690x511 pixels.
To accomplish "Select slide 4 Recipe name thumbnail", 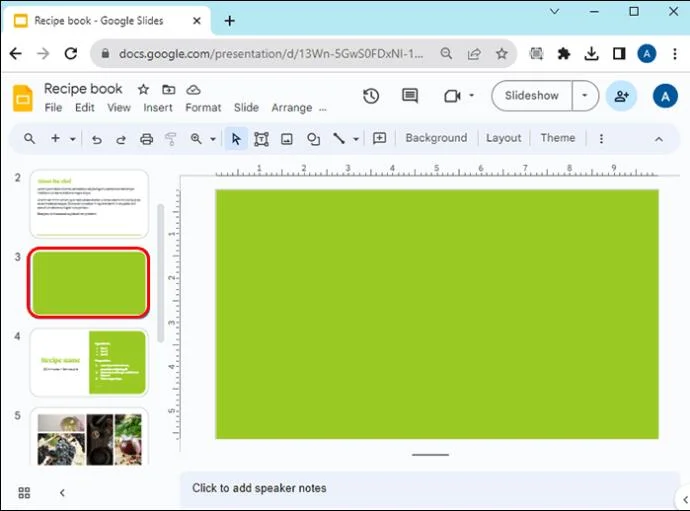I will [x=89, y=362].
